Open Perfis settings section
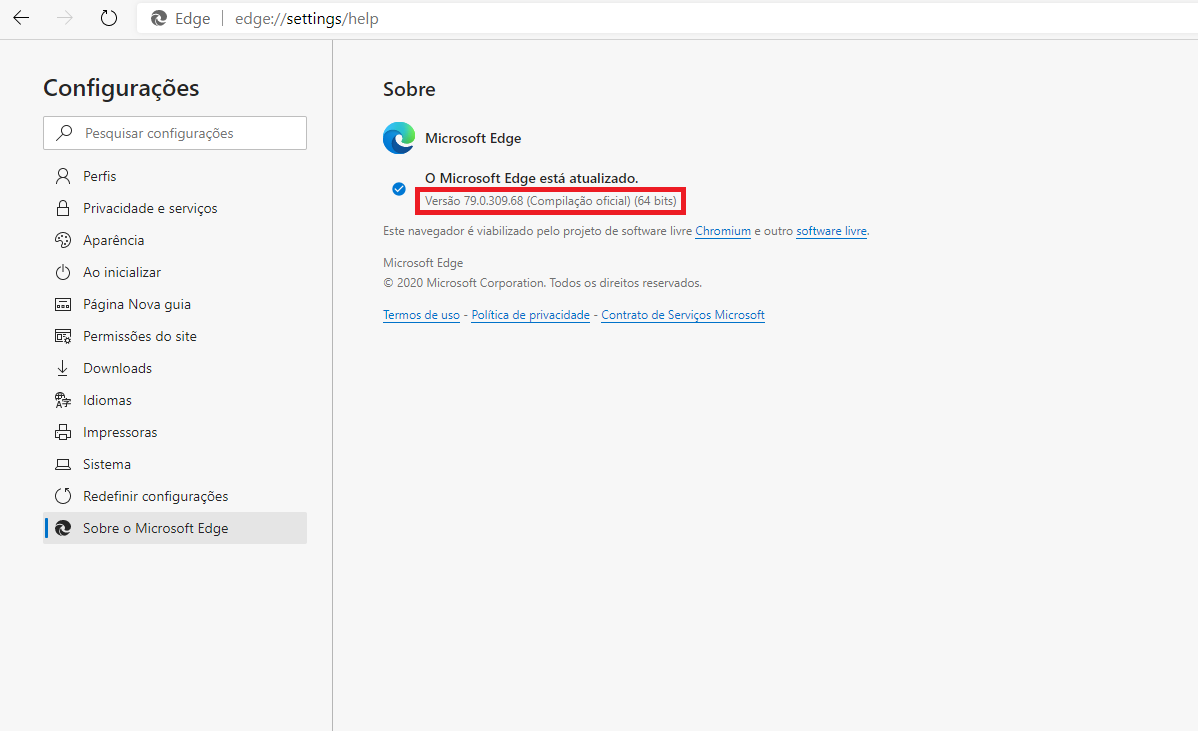Viewport: 1198px width, 731px height. (175, 176)
